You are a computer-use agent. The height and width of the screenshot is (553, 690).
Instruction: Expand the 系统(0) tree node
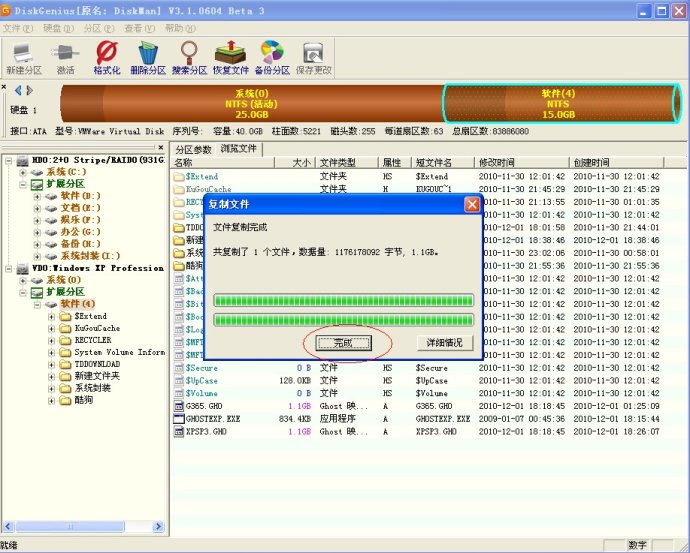[22, 280]
